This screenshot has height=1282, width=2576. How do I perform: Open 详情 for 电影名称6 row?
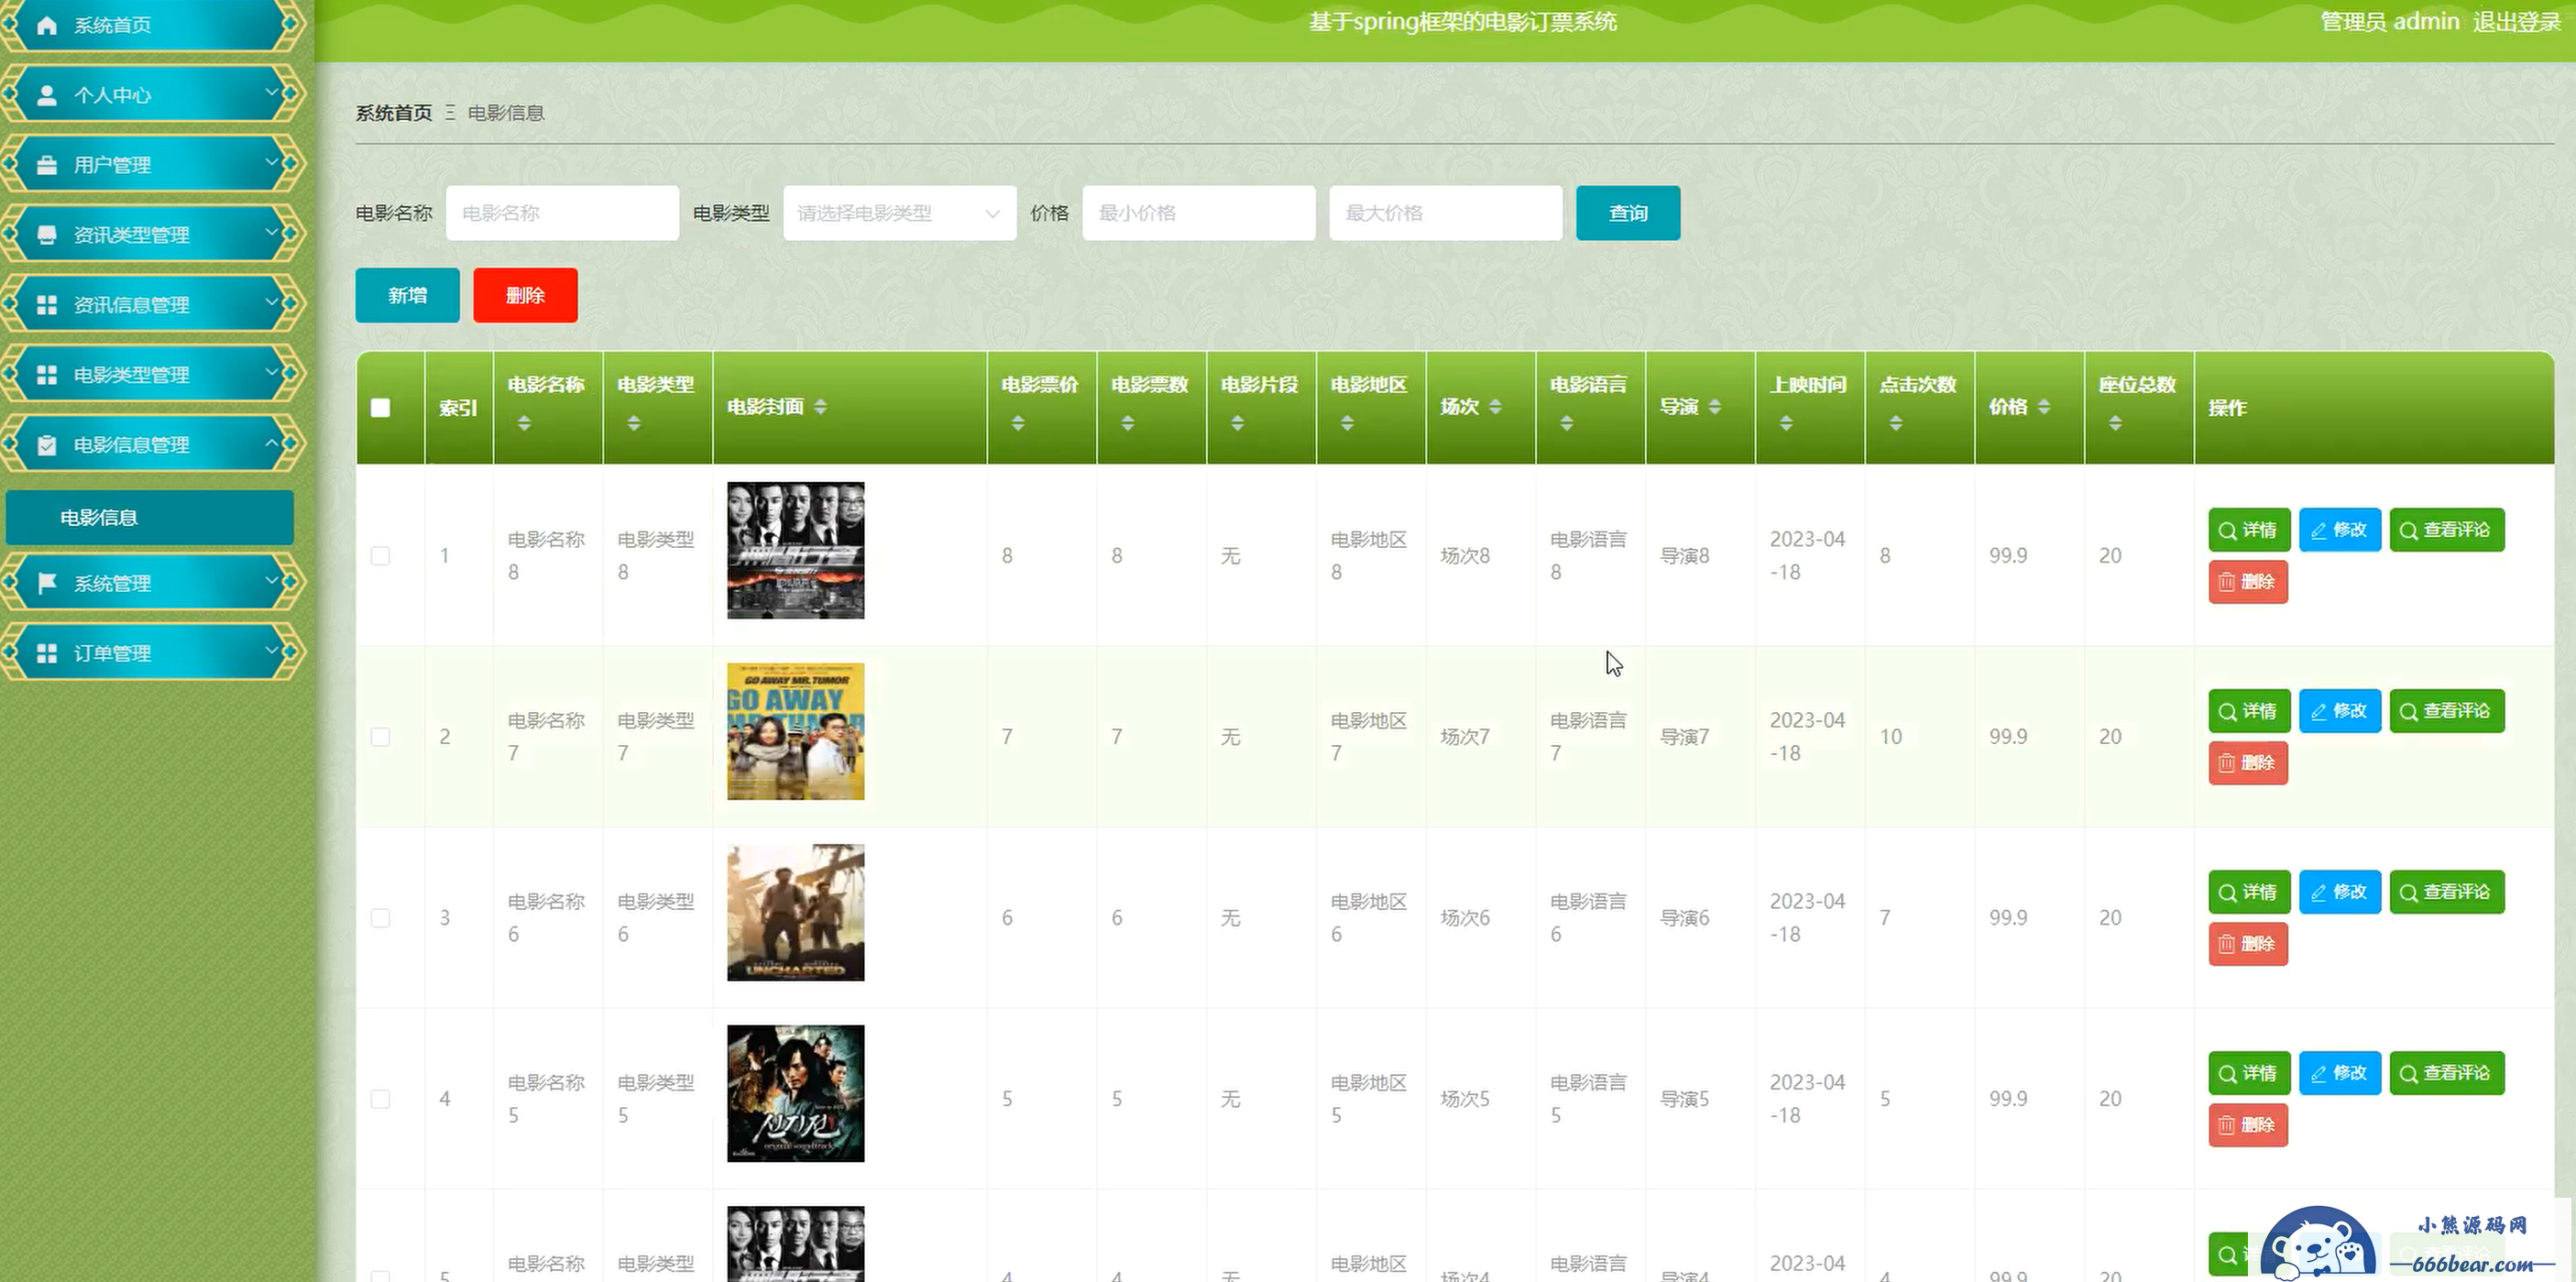[x=2249, y=892]
